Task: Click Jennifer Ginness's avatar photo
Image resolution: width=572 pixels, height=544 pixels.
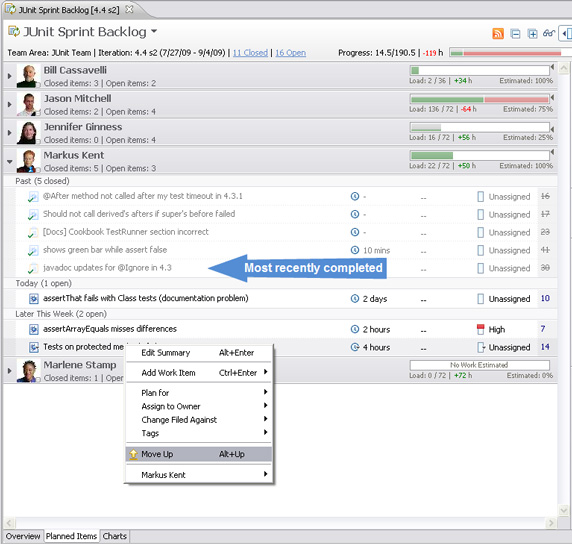Action: click(28, 133)
